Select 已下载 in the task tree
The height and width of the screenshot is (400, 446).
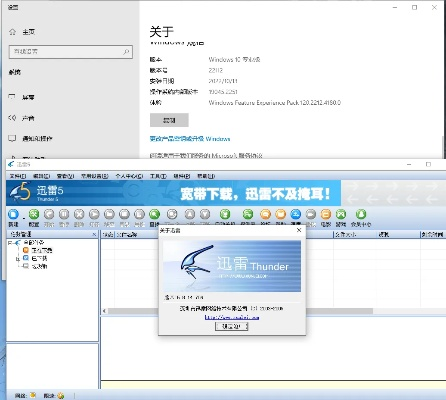[39, 258]
